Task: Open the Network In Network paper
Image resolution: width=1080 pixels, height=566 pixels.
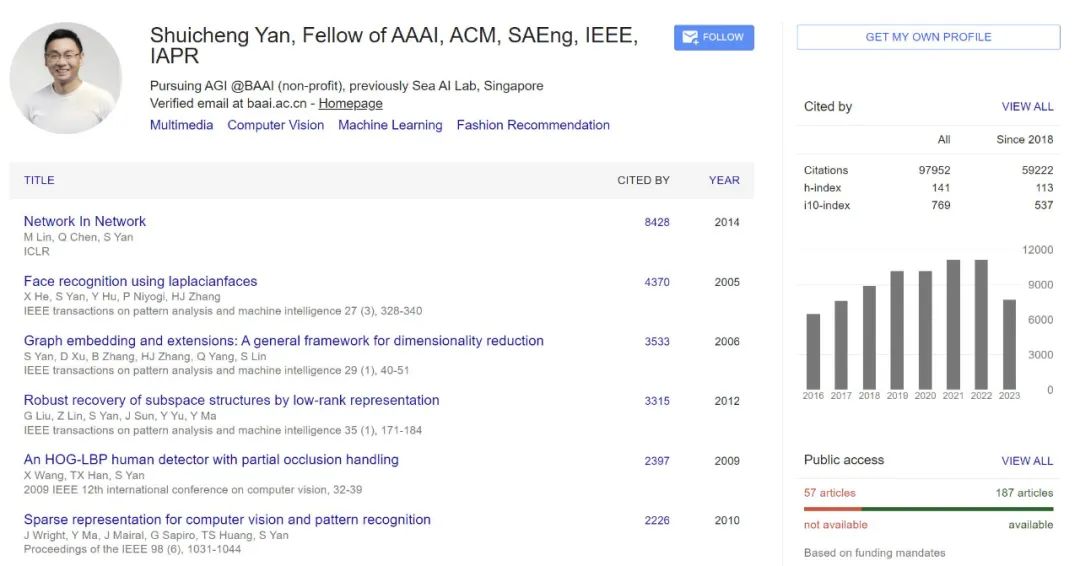Action: 85,221
